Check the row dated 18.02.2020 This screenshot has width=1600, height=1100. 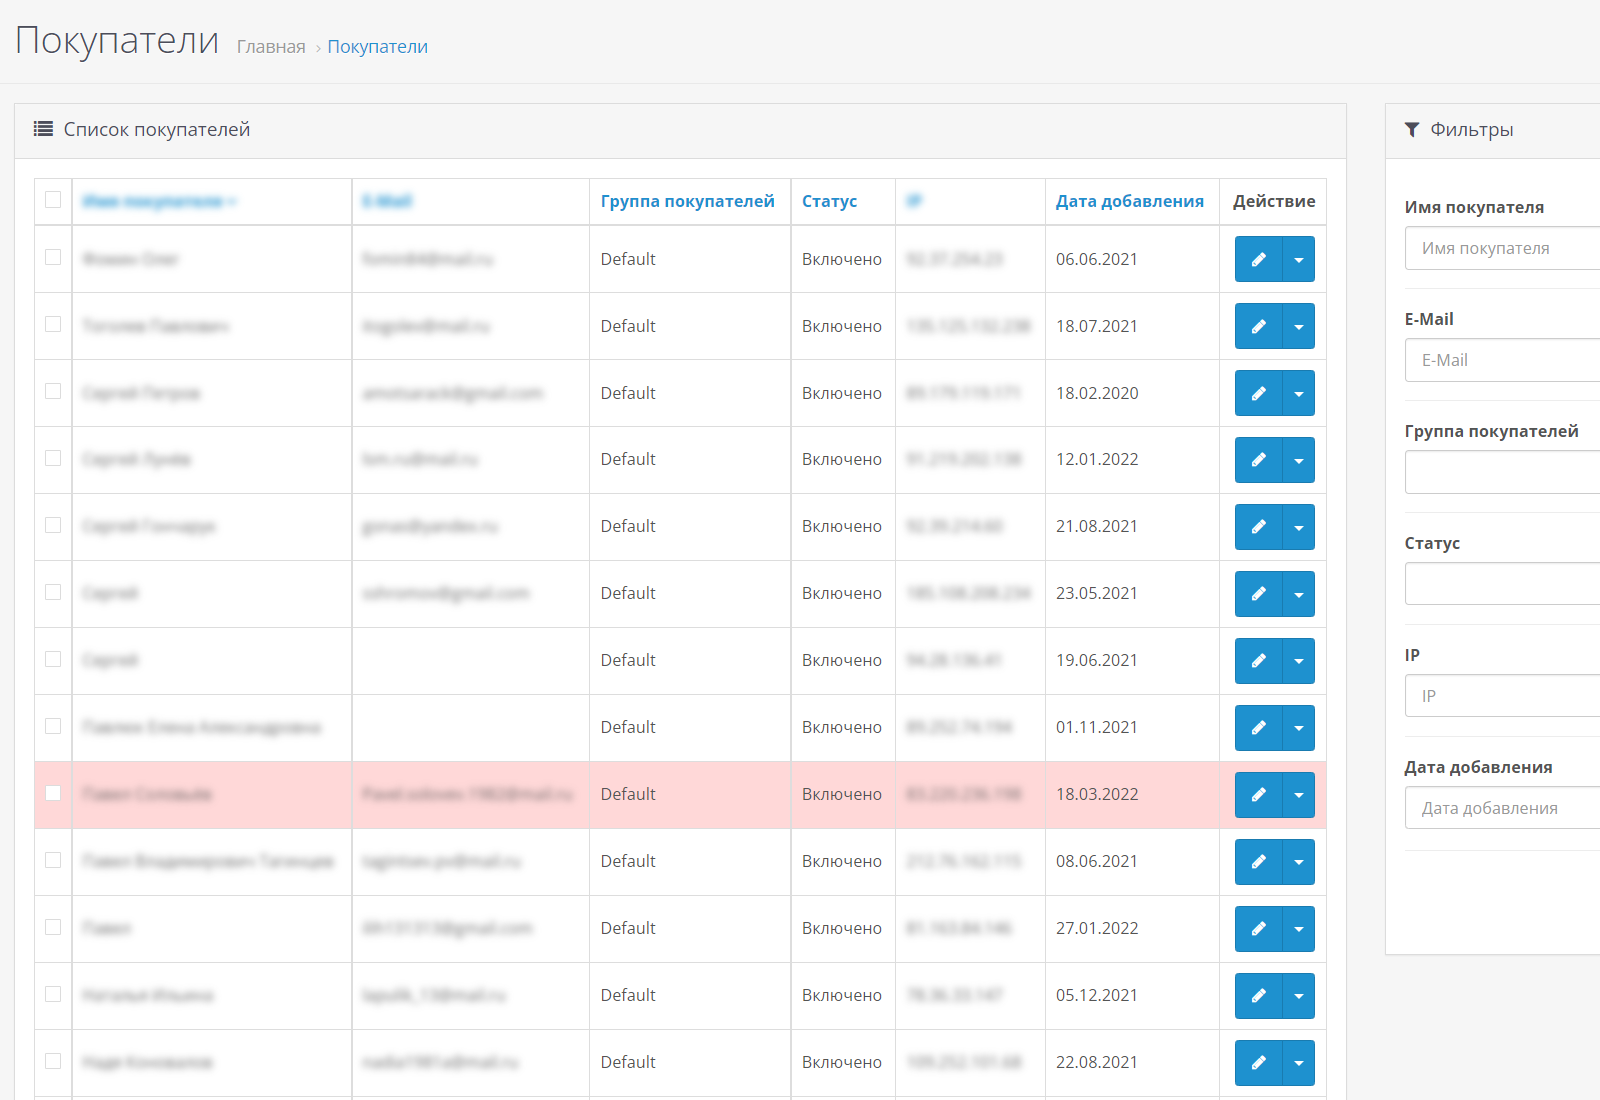(53, 391)
